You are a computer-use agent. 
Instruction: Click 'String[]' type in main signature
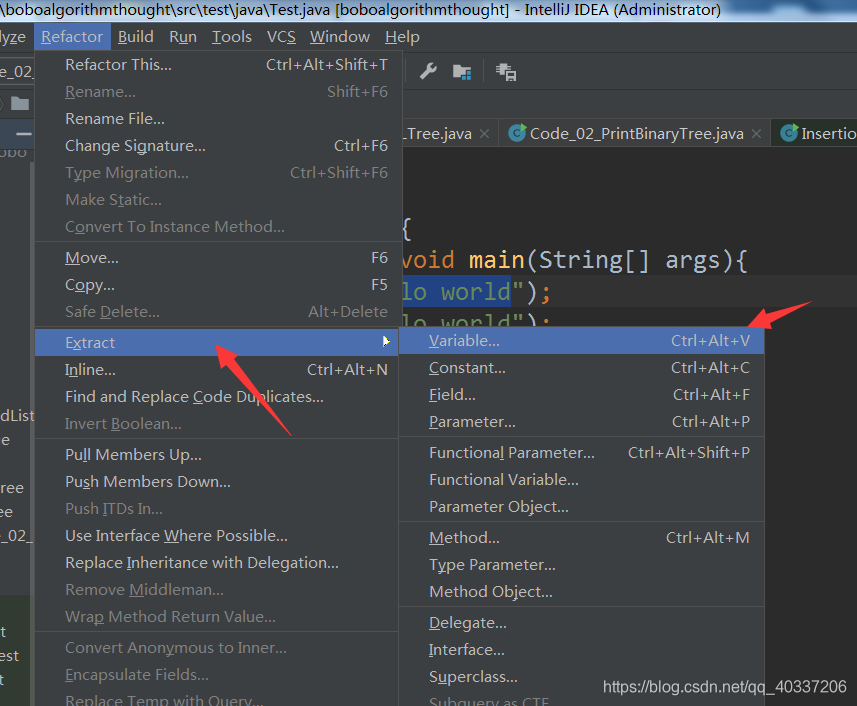[x=594, y=261]
